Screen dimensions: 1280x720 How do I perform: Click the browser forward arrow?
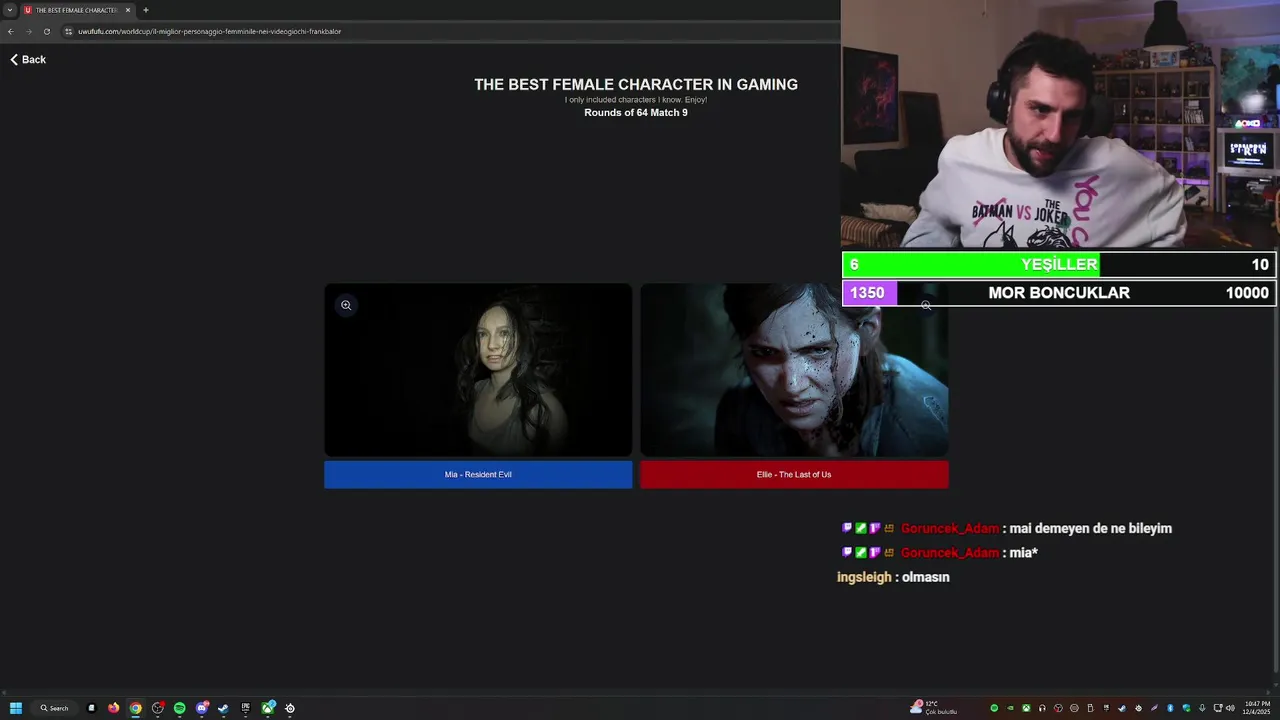(x=28, y=31)
